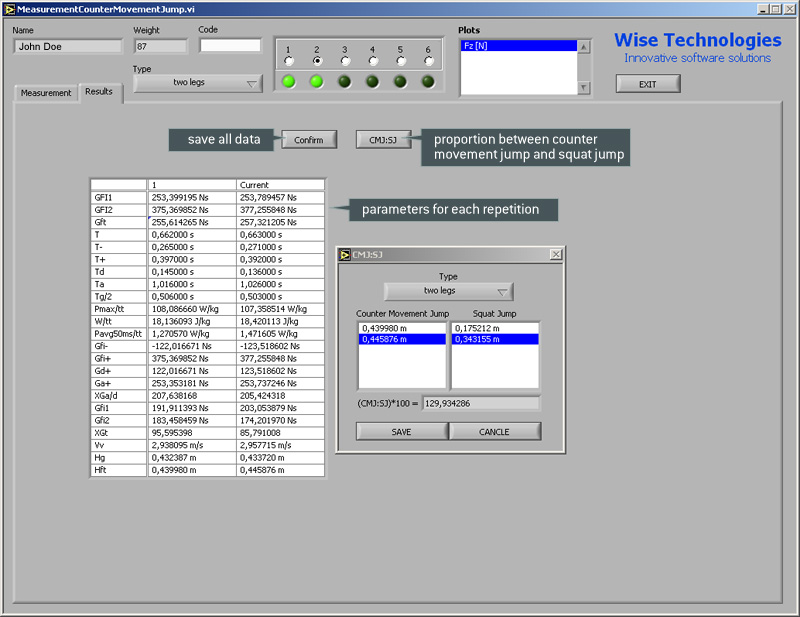The width and height of the screenshot is (800, 617).
Task: Select radio button 3
Action: 345,61
